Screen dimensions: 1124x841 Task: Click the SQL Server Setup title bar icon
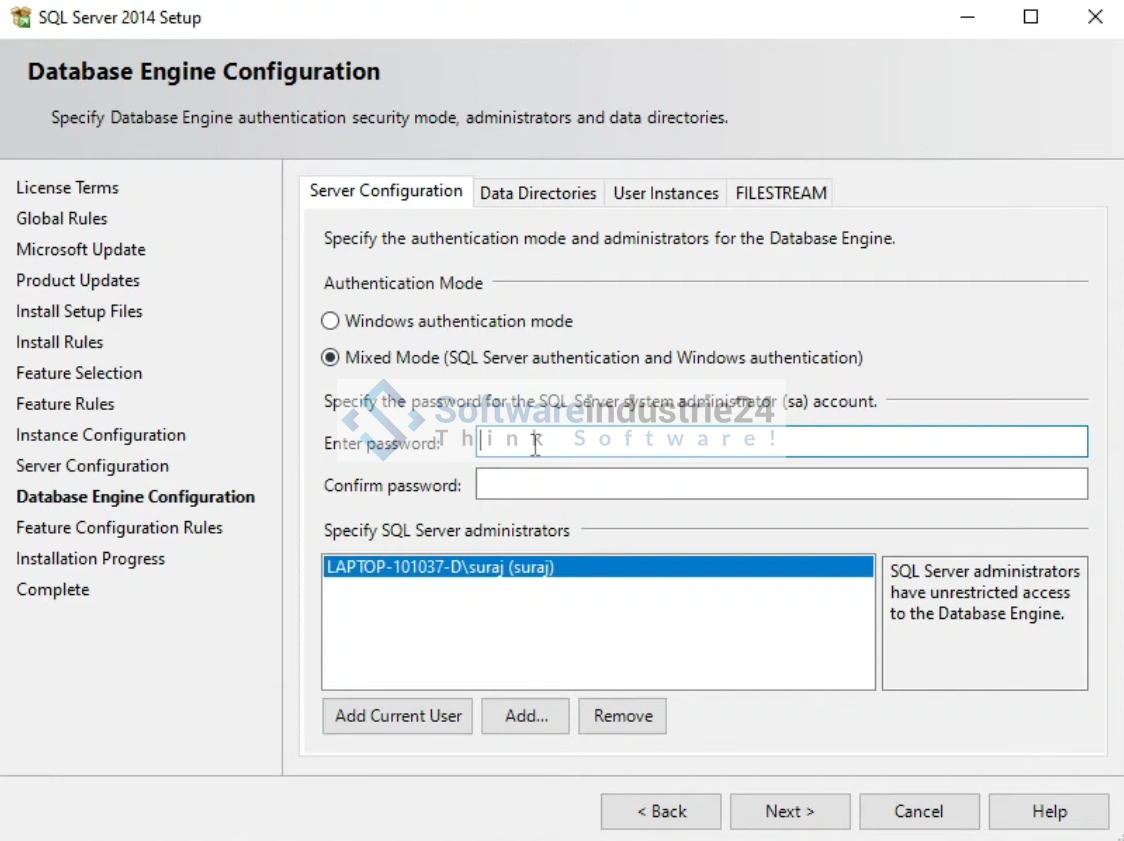click(20, 17)
